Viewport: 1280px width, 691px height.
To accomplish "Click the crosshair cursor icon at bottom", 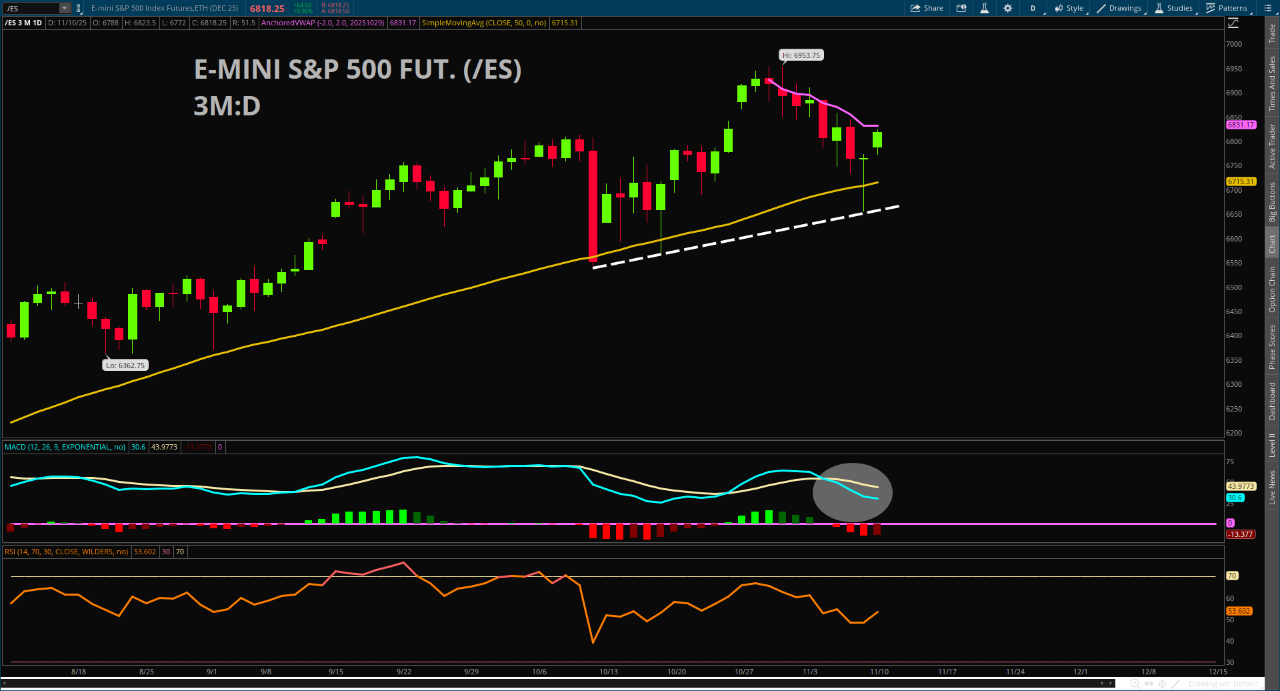I will point(1164,684).
